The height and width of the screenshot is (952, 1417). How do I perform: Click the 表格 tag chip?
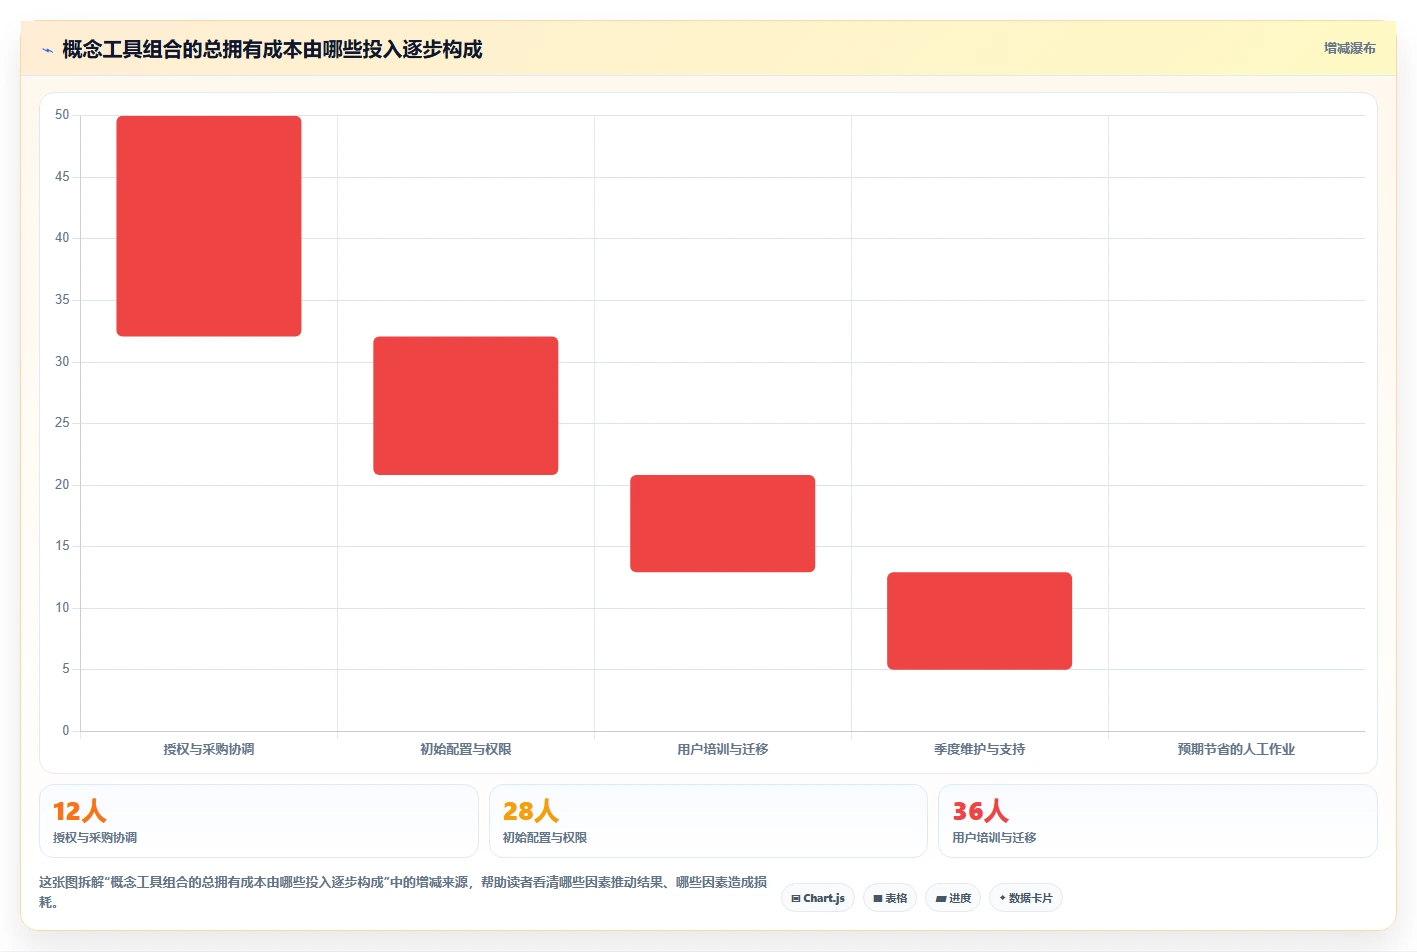coord(890,898)
